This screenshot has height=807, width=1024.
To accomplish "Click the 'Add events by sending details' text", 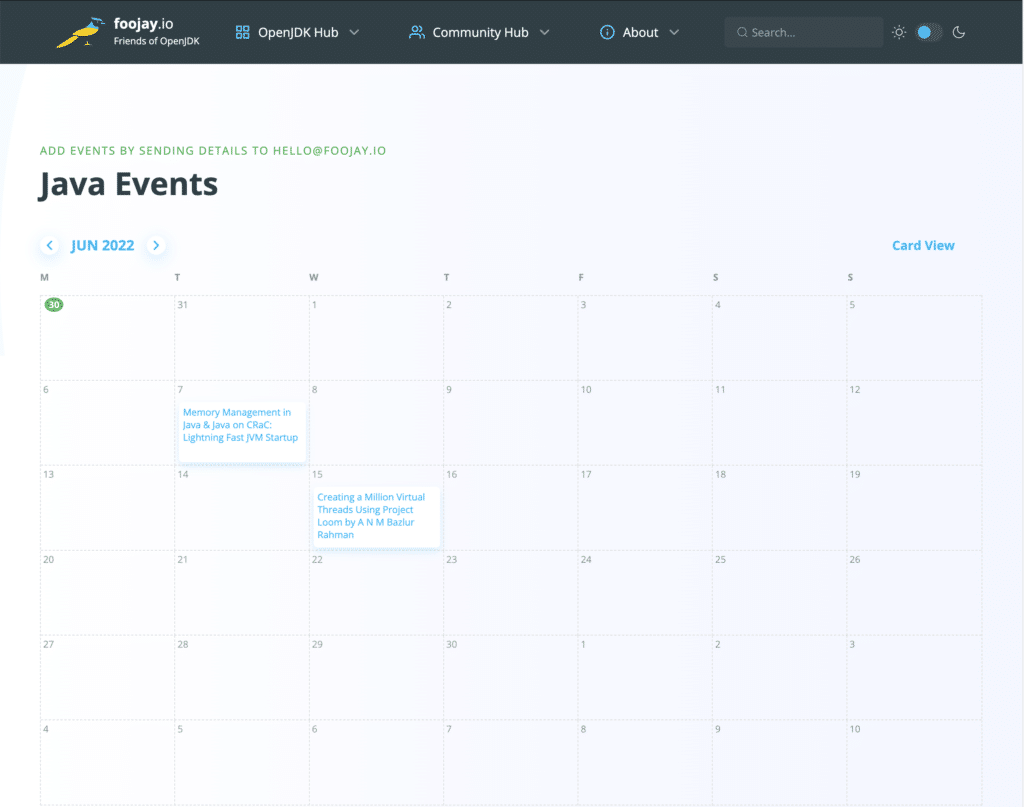I will pos(213,151).
